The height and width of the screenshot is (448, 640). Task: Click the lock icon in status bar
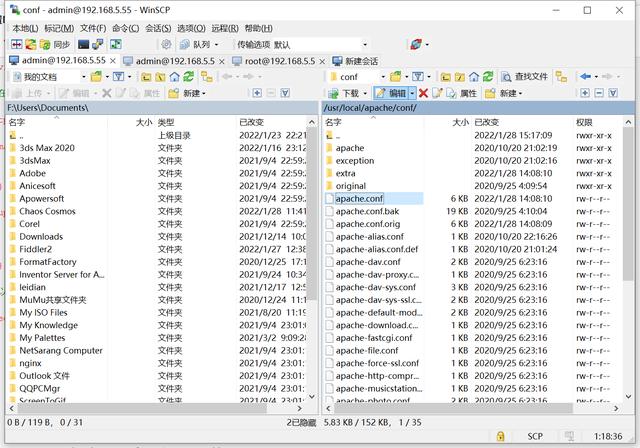point(500,436)
